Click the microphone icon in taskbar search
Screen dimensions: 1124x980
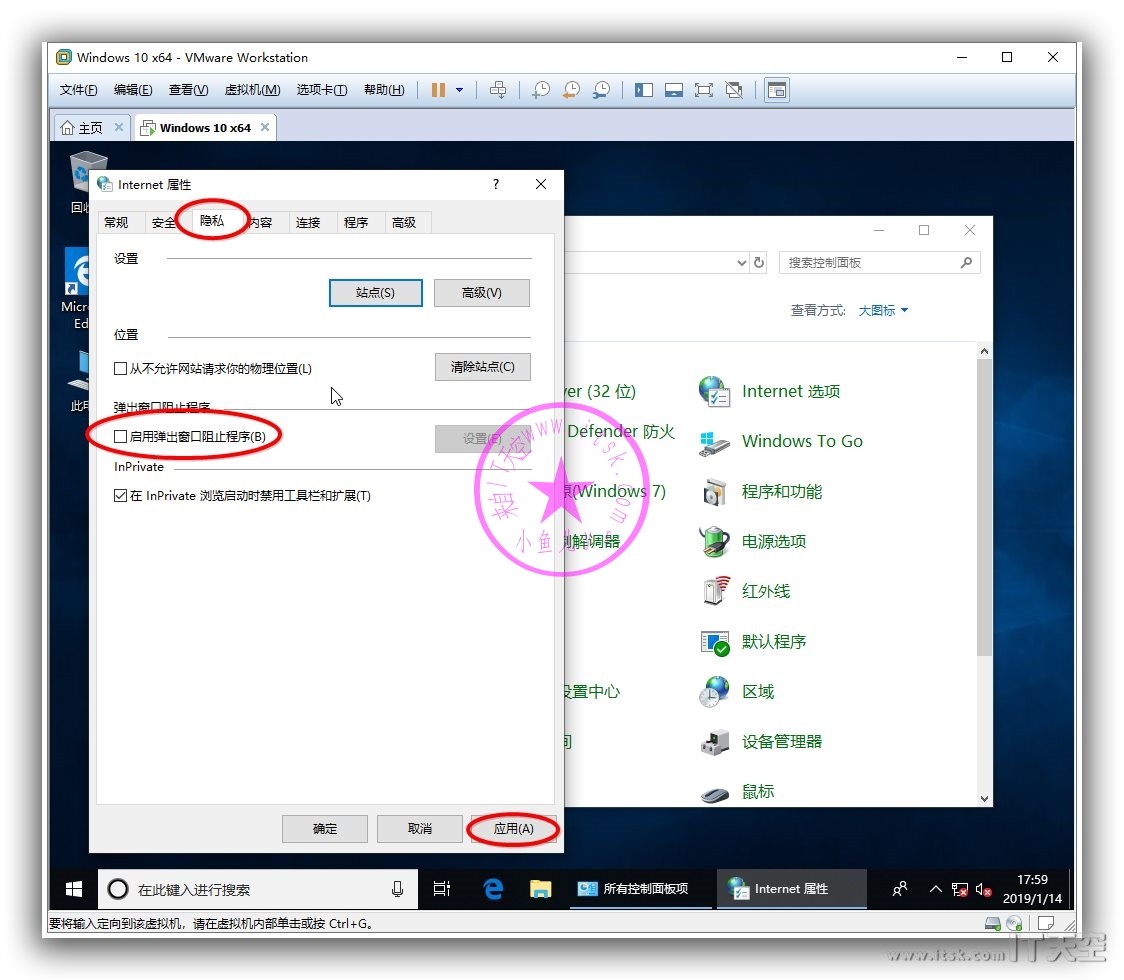click(397, 890)
